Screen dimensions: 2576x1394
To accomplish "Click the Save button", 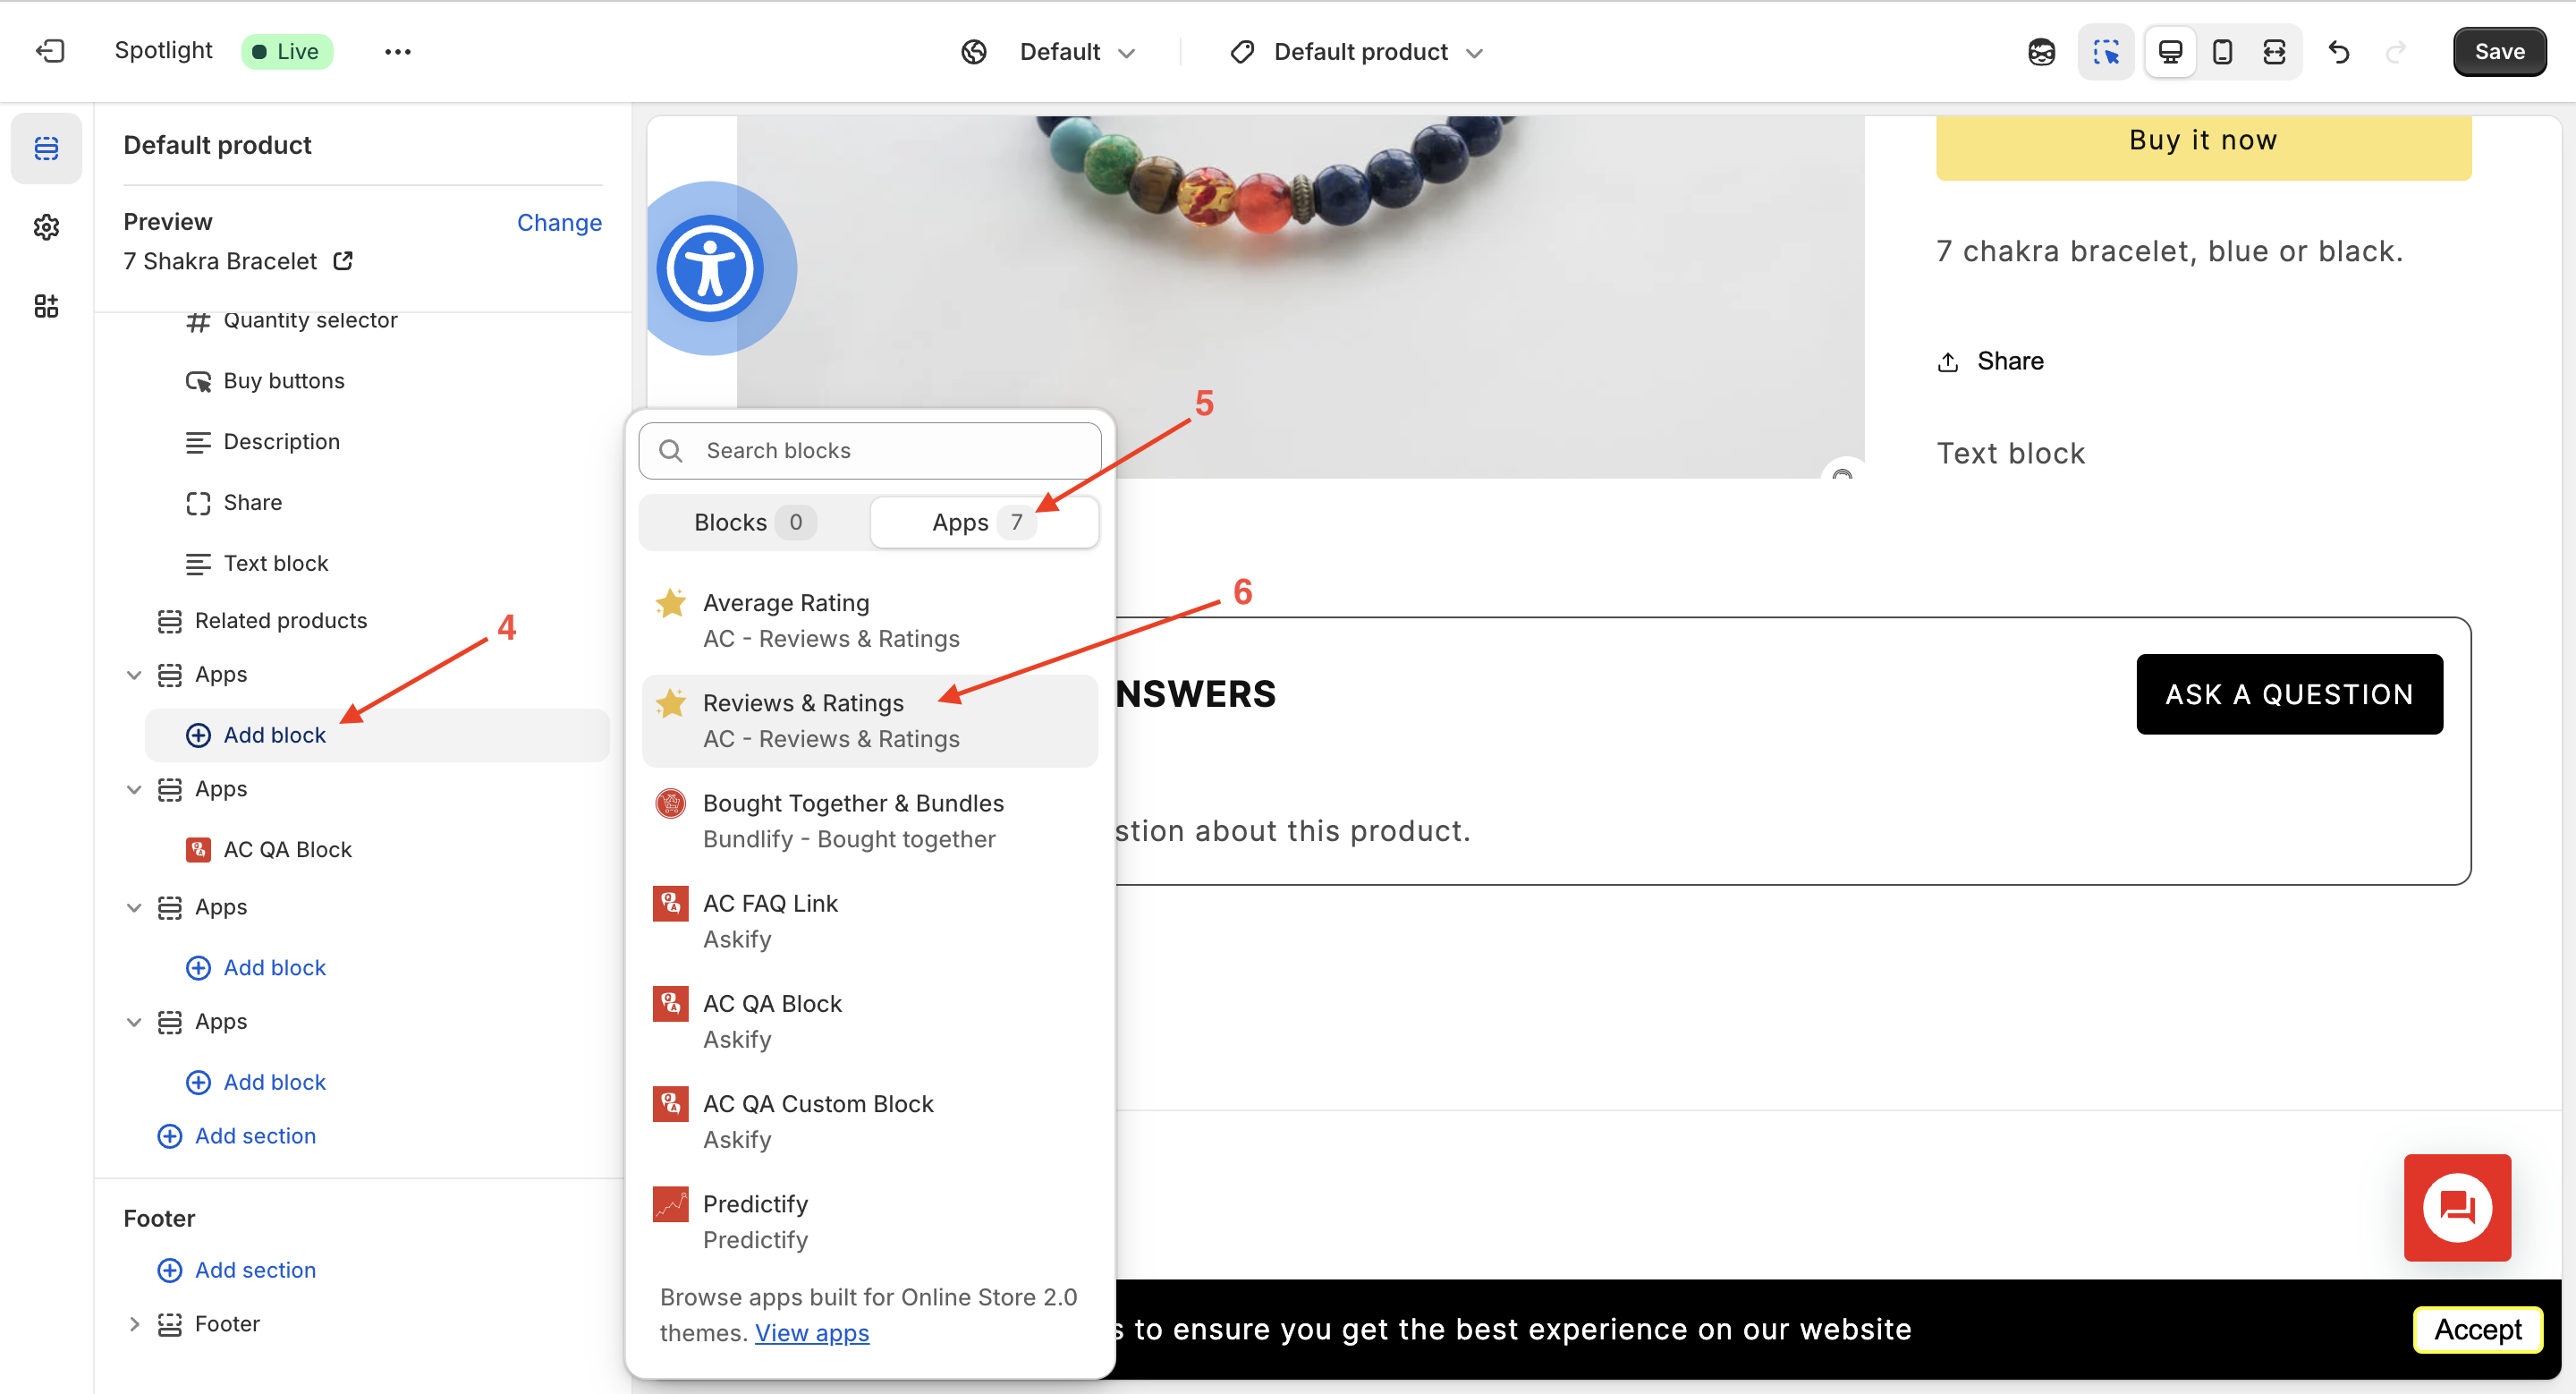I will (2499, 52).
